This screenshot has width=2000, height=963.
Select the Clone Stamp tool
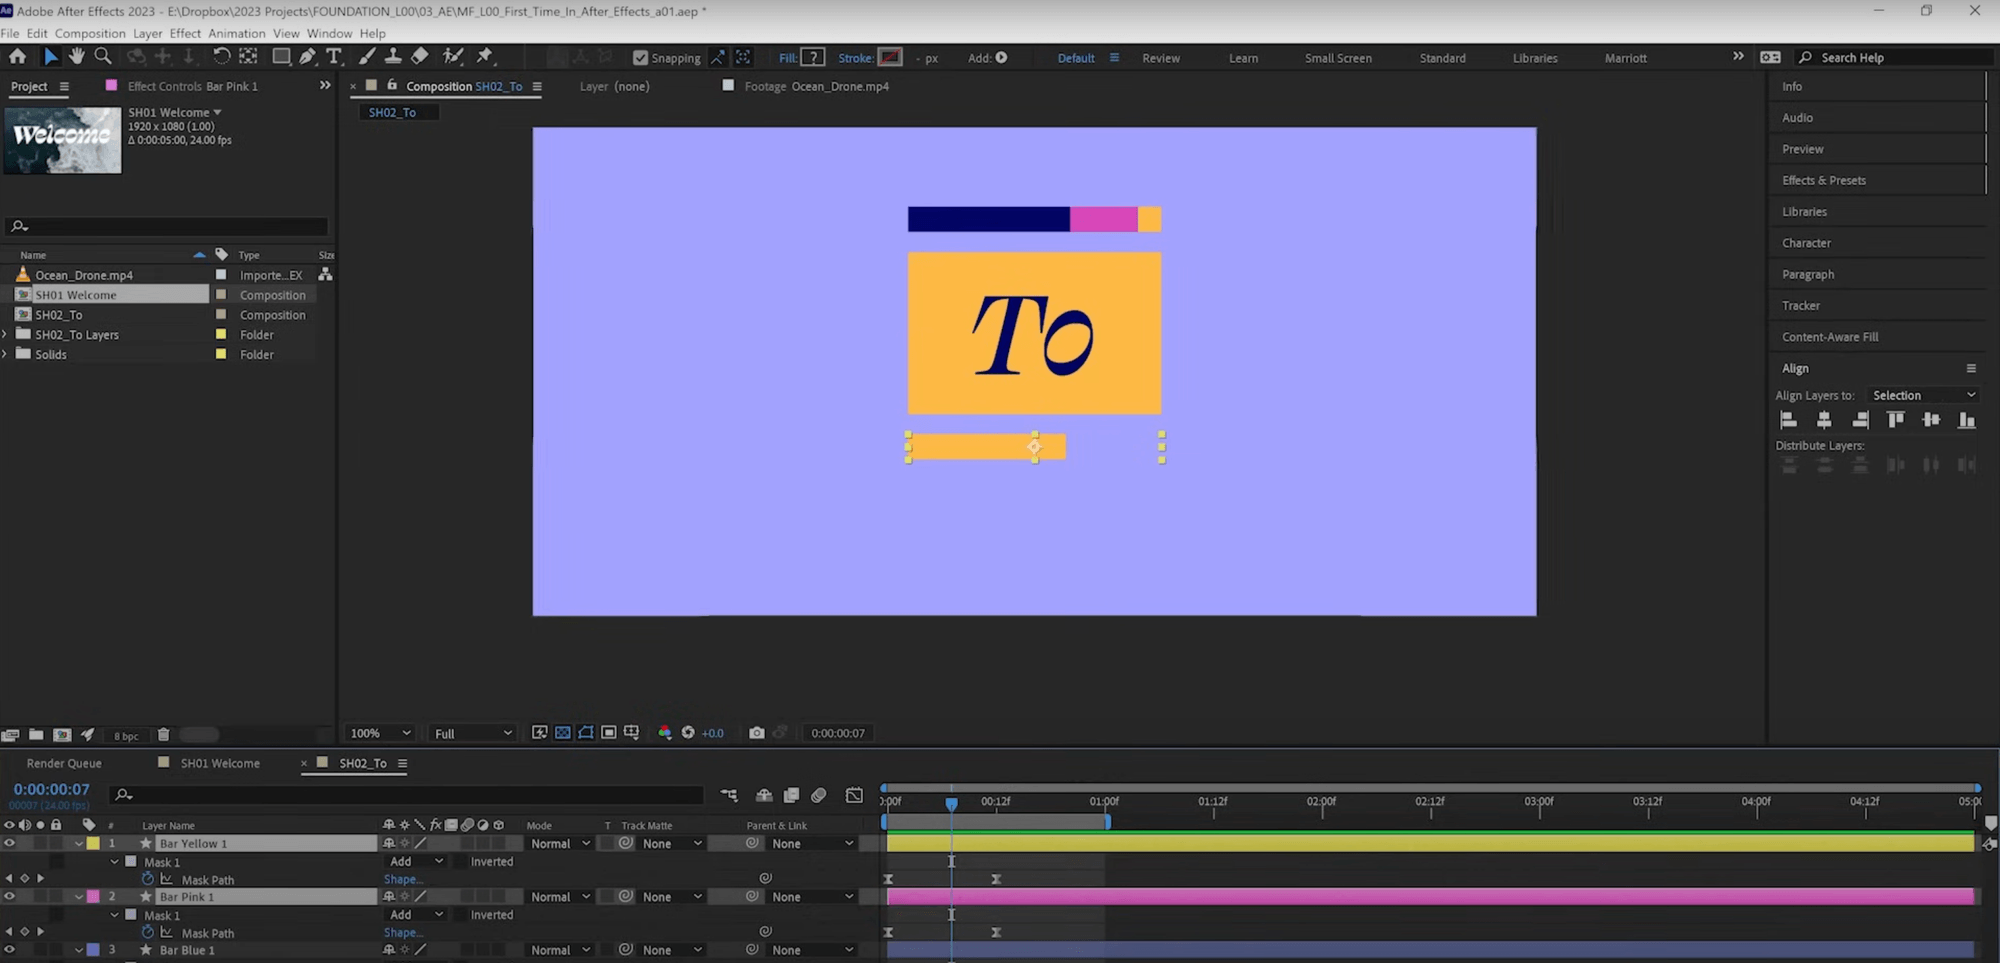(393, 56)
